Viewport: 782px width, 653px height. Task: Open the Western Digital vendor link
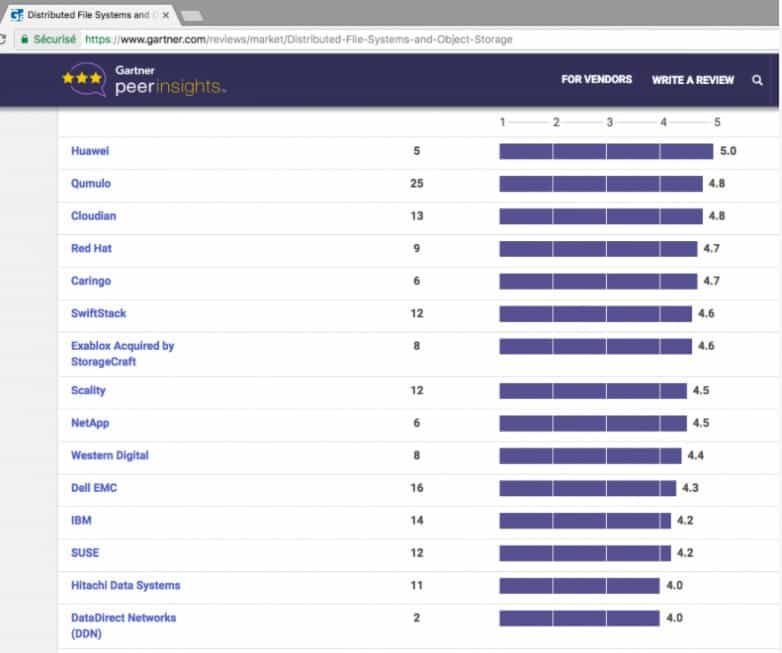click(x=110, y=455)
